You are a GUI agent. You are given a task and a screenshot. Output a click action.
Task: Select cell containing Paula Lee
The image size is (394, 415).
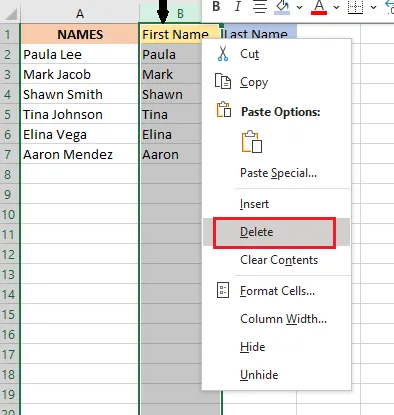80,54
